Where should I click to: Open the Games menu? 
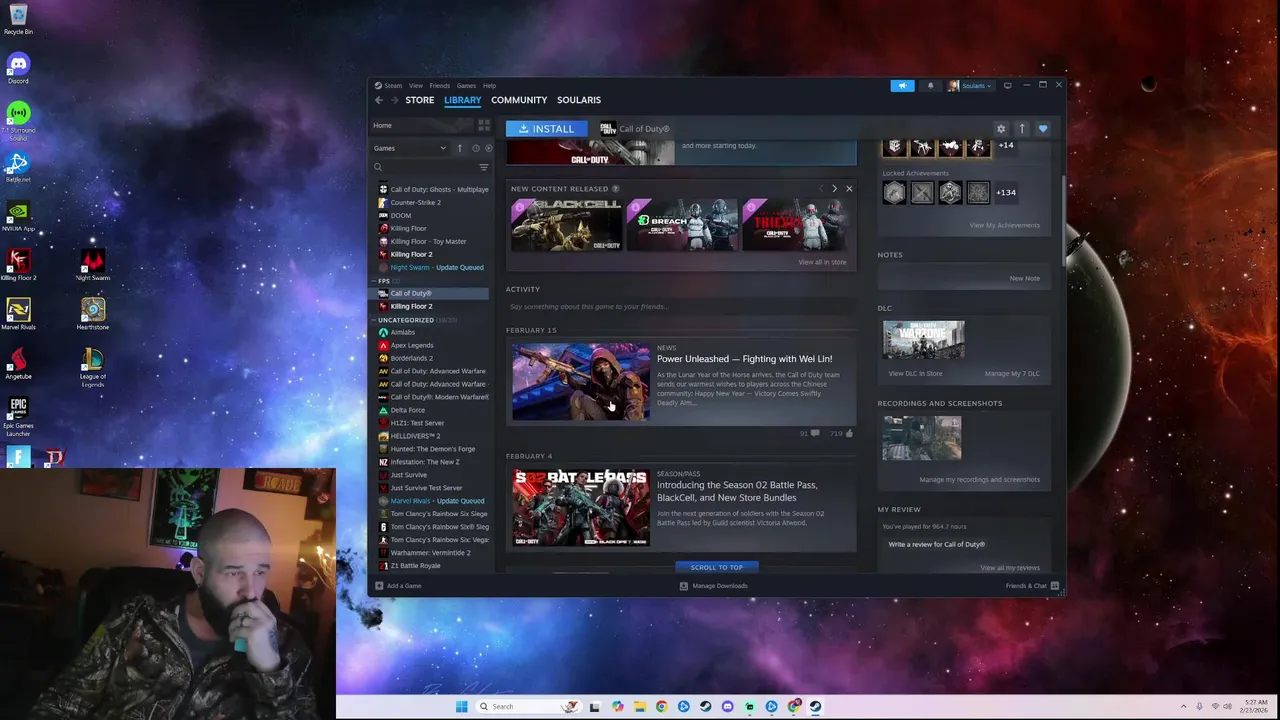pyautogui.click(x=466, y=86)
